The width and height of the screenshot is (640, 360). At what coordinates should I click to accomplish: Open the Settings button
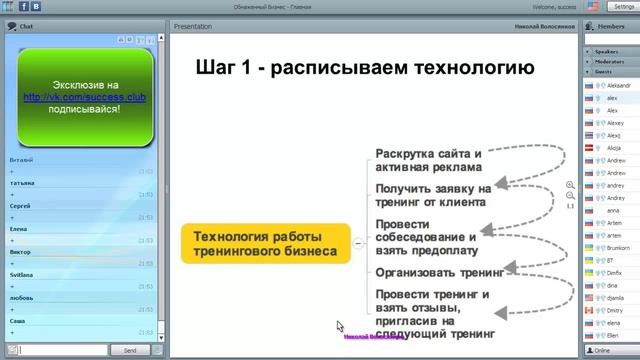coord(623,7)
